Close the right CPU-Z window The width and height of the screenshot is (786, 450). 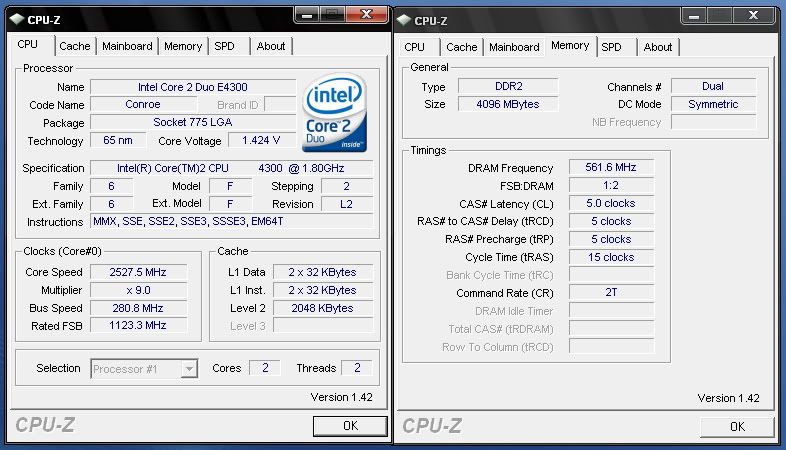(753, 16)
